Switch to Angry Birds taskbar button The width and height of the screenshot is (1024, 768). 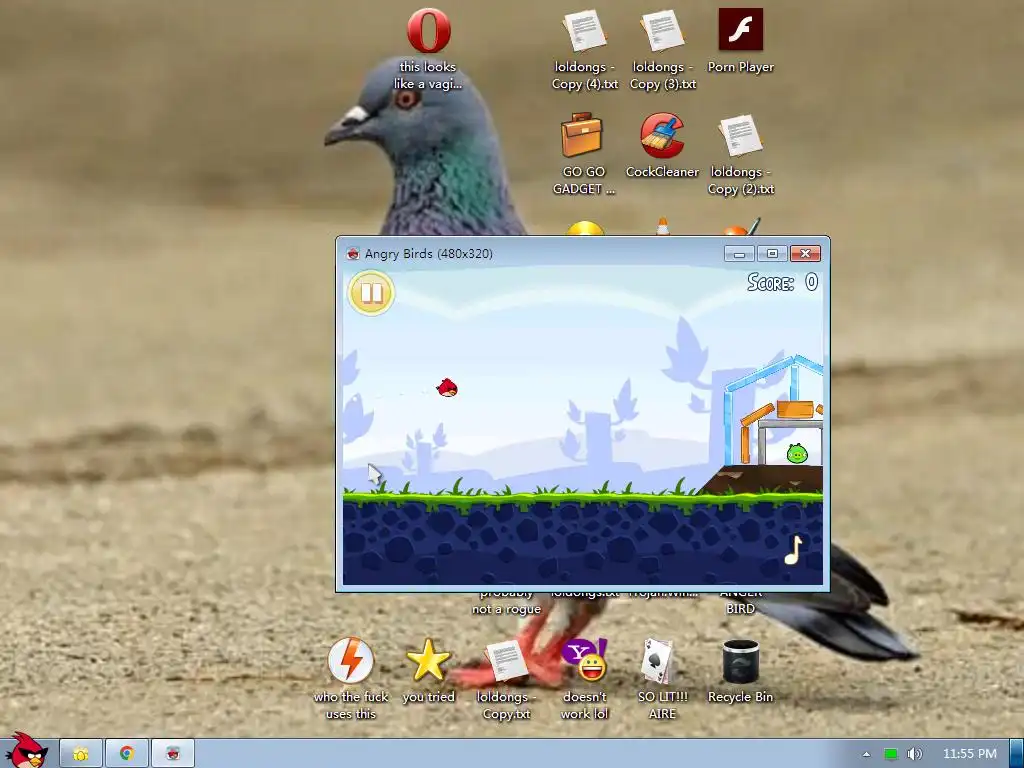(x=173, y=754)
